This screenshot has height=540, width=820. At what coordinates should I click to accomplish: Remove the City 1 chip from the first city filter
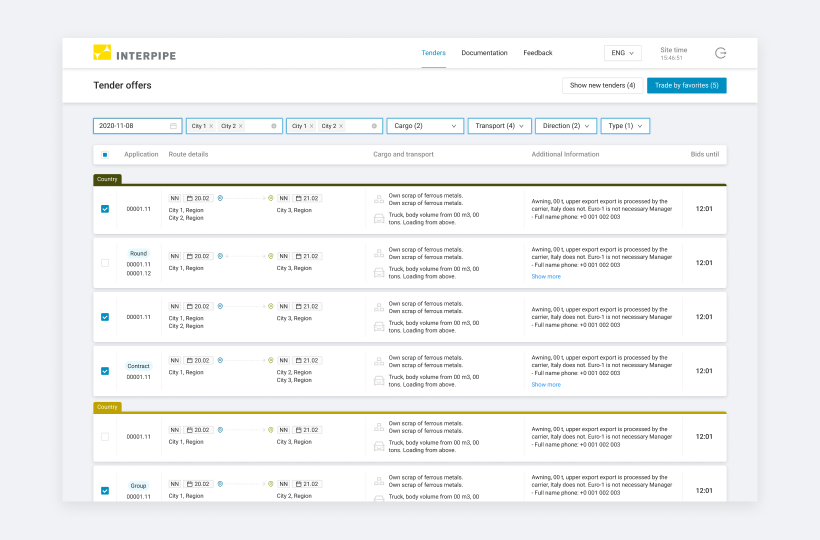tap(211, 126)
